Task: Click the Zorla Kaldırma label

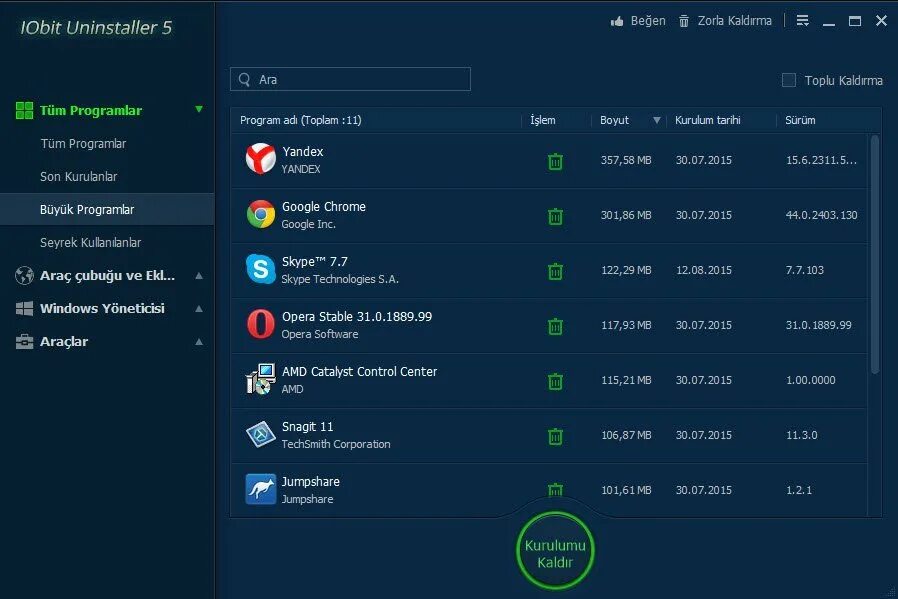Action: click(x=734, y=21)
